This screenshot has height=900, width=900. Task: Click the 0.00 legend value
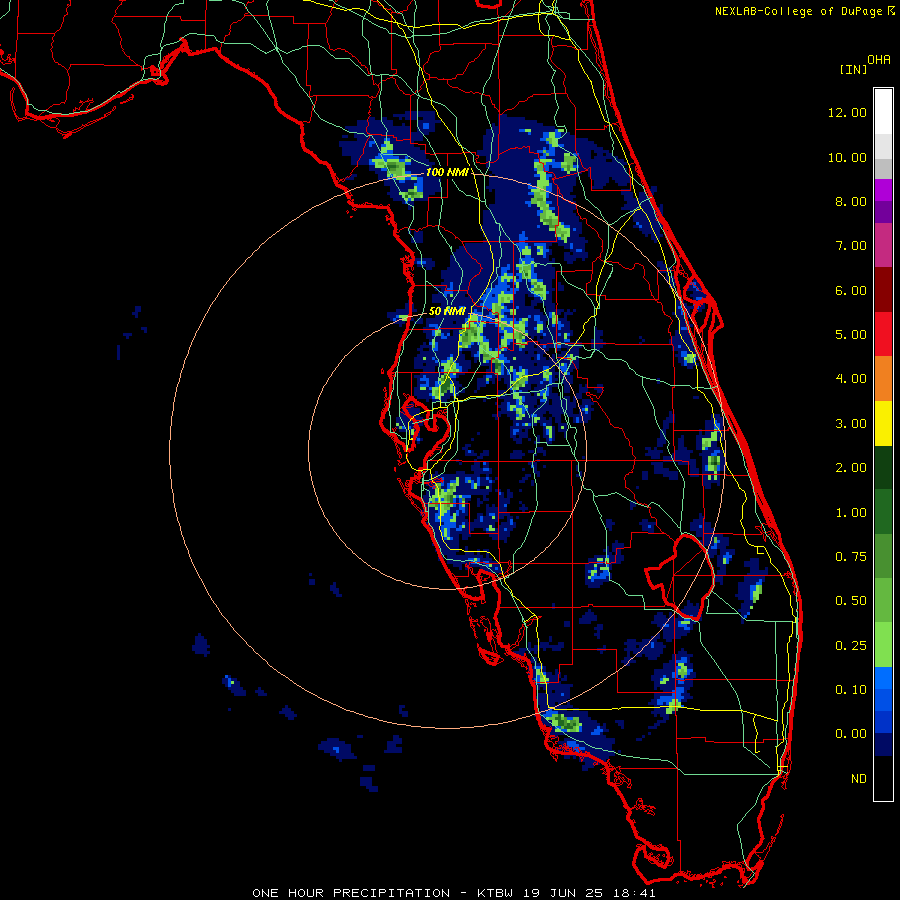[851, 734]
